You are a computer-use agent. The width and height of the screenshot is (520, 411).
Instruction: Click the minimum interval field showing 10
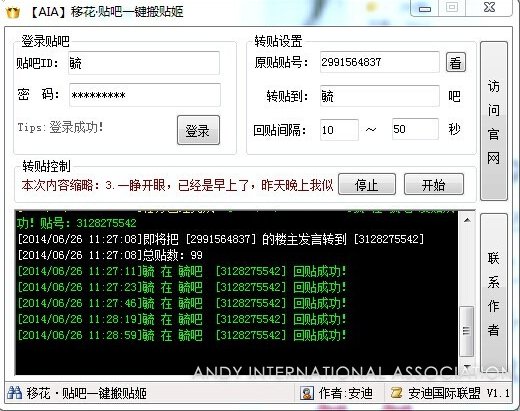(339, 130)
